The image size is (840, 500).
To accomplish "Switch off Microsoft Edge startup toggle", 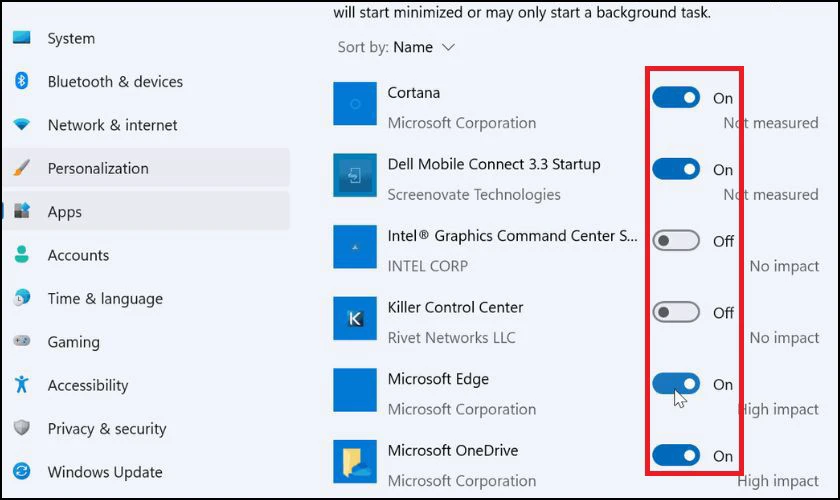I will click(x=676, y=384).
